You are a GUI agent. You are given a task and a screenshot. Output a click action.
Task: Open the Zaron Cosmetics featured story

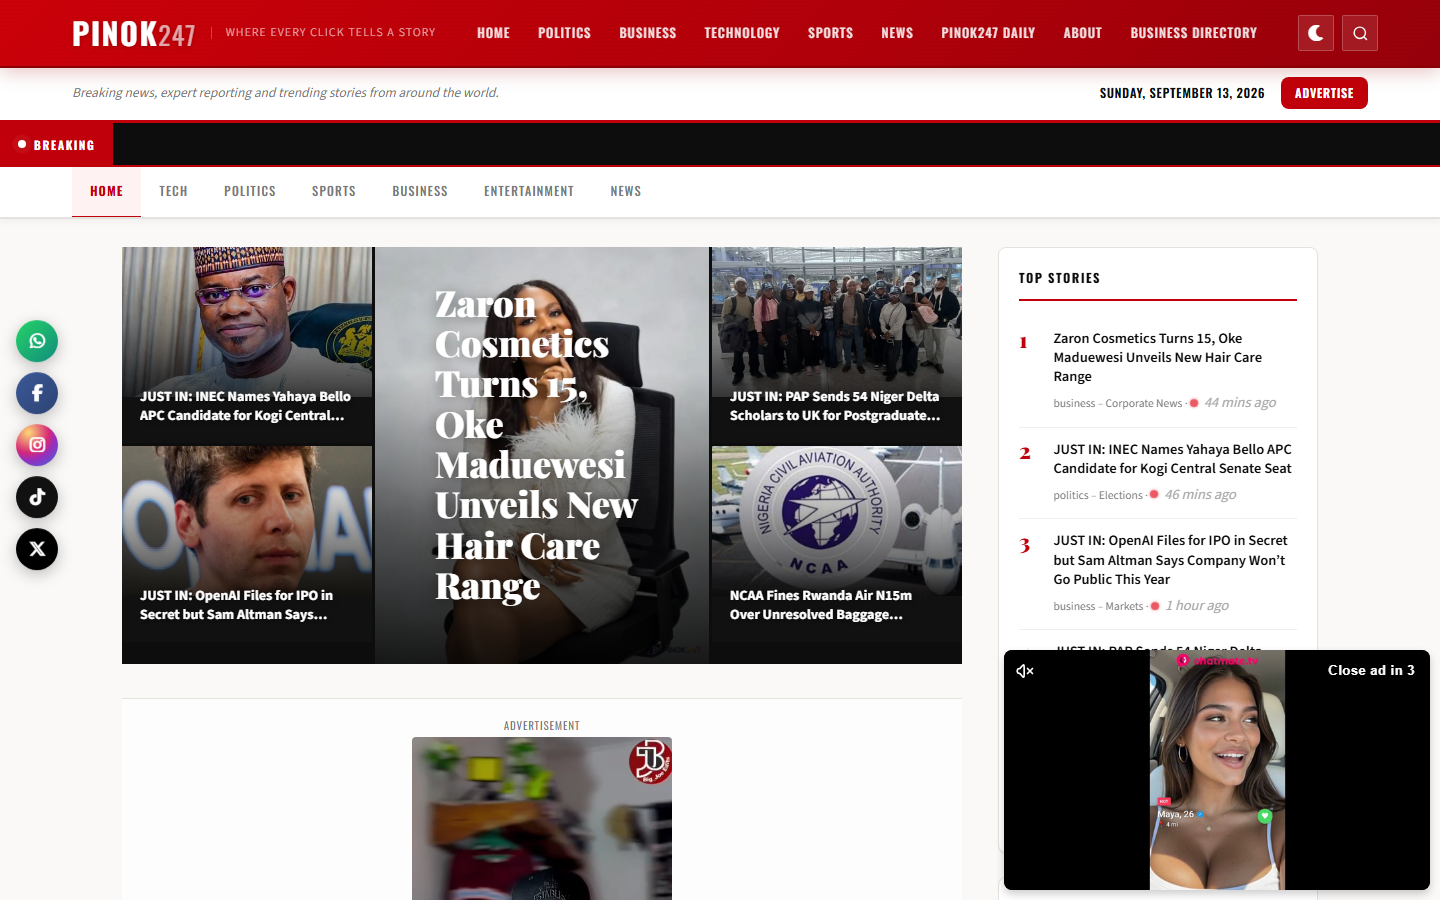tap(542, 455)
